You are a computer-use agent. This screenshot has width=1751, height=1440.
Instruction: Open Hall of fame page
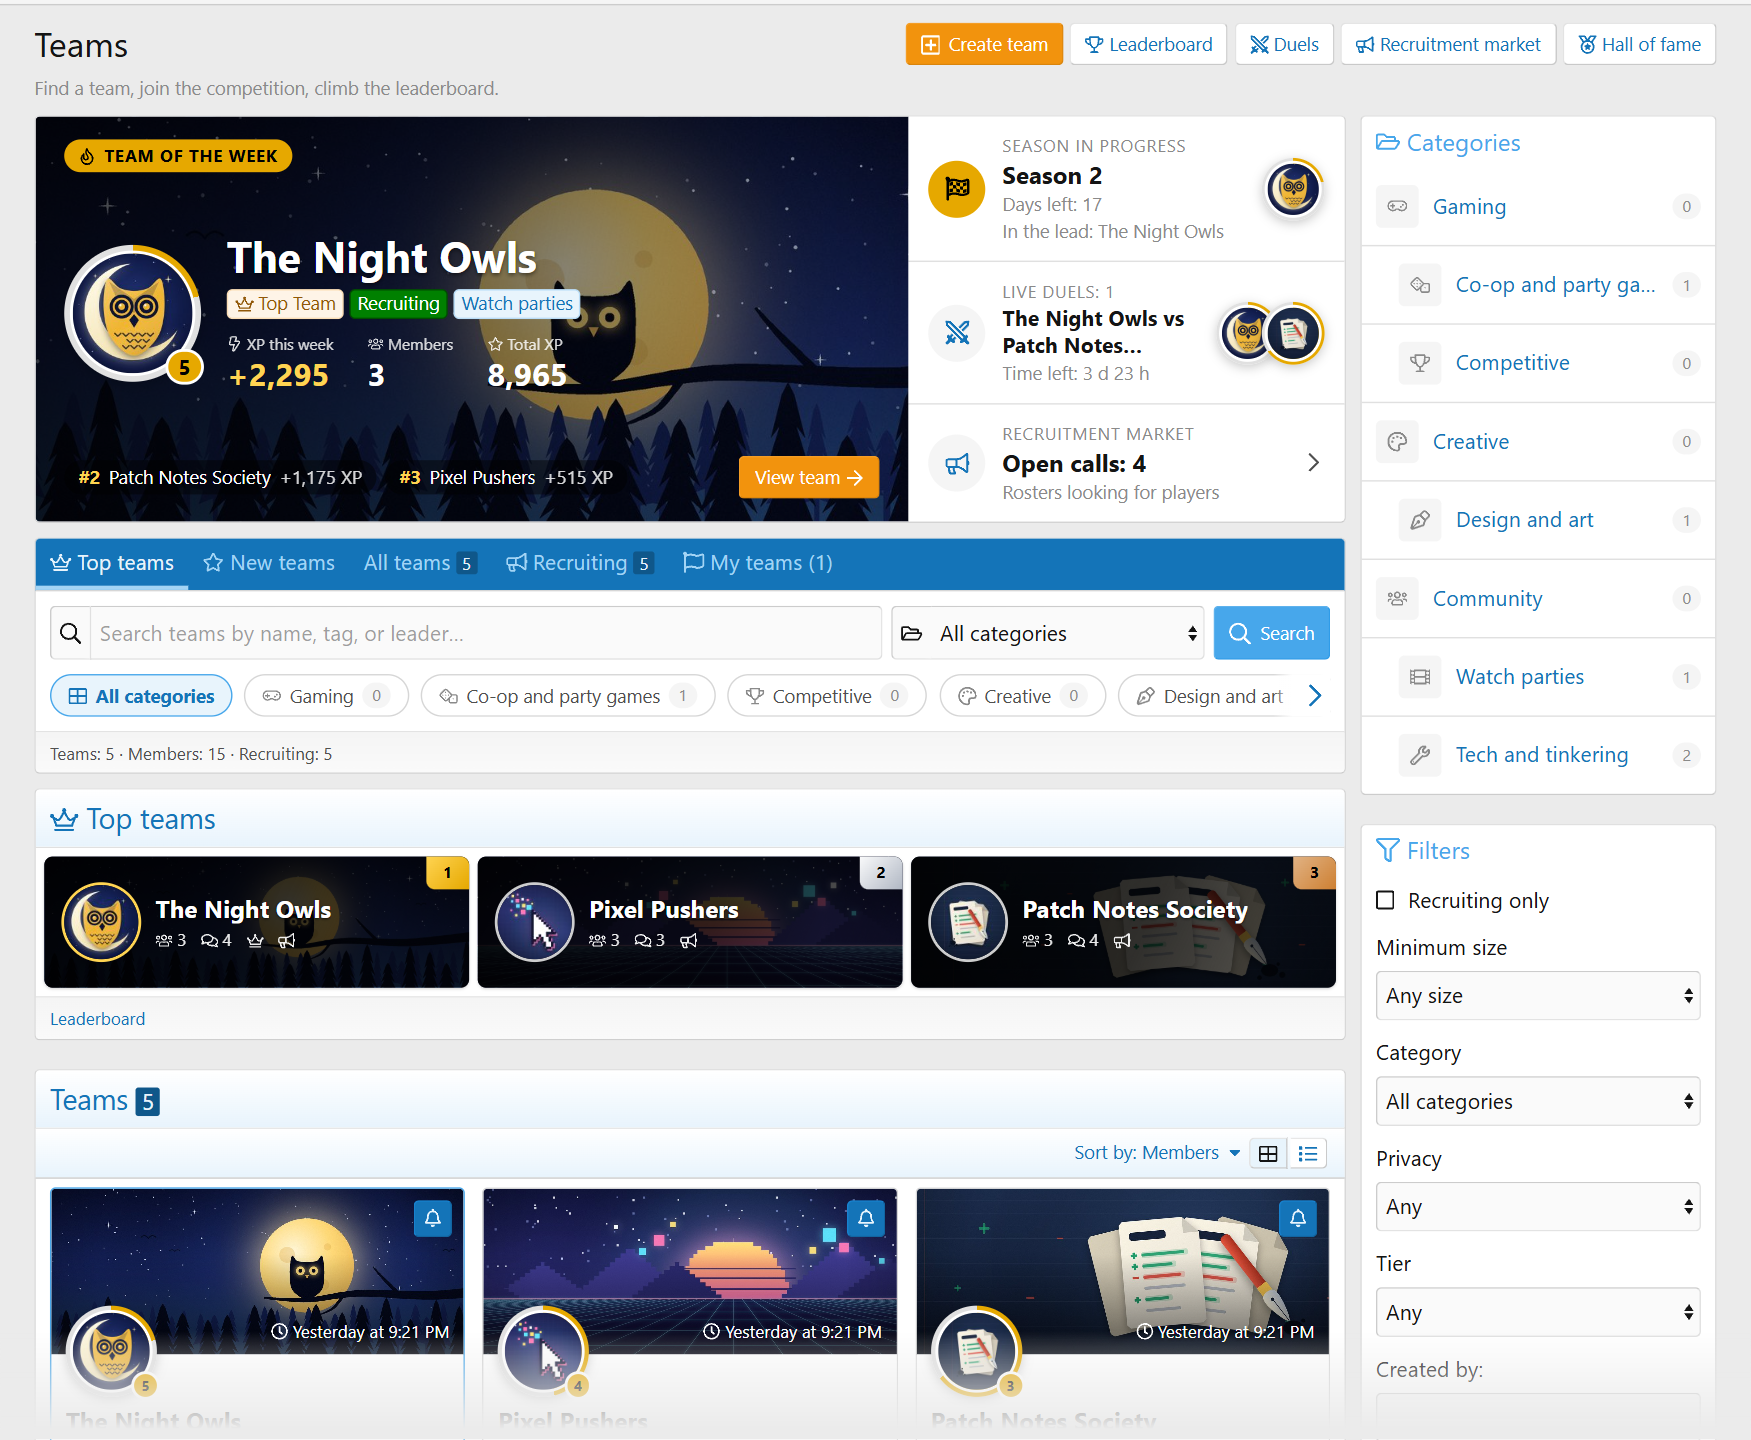coord(1639,44)
